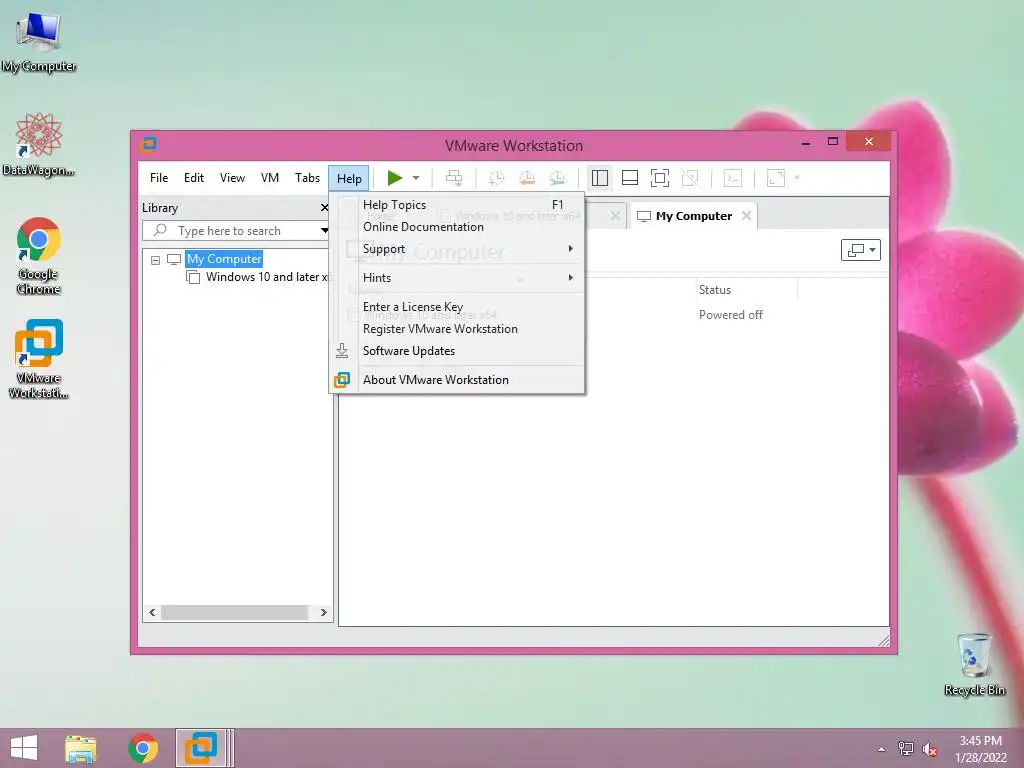Select Software Updates menu entry

coord(456,351)
